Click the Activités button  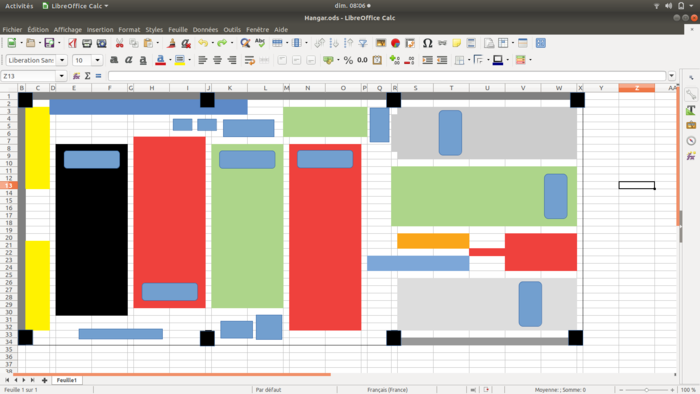pyautogui.click(x=19, y=6)
